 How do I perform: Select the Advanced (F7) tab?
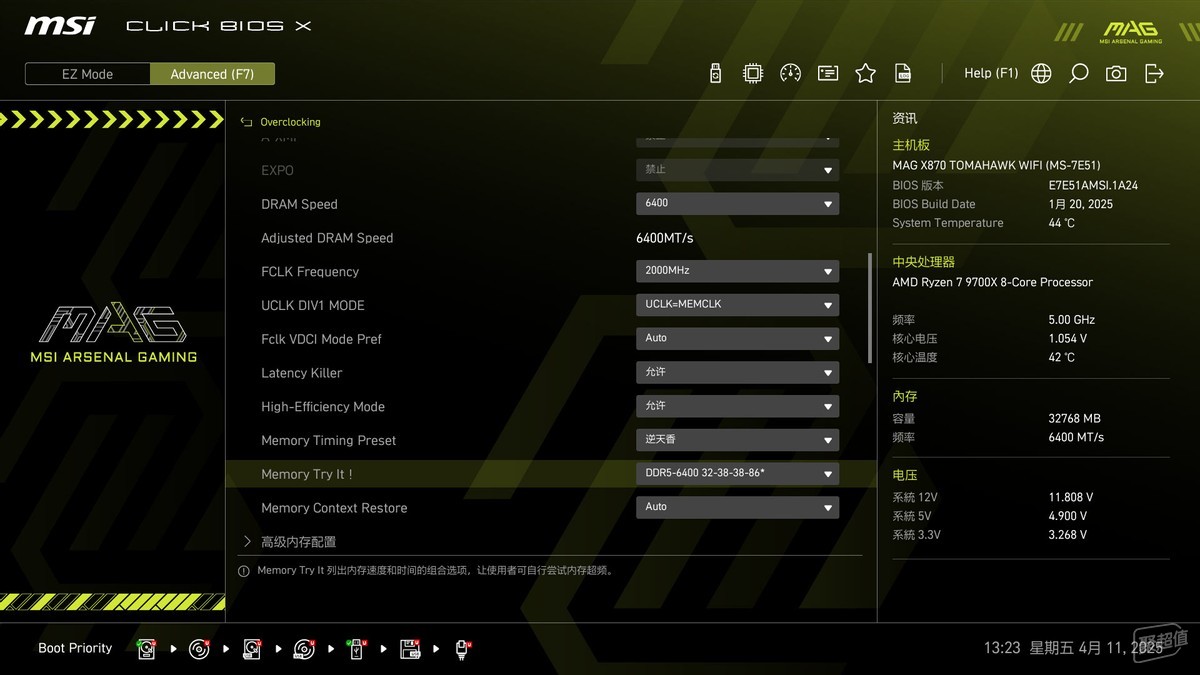(212, 74)
